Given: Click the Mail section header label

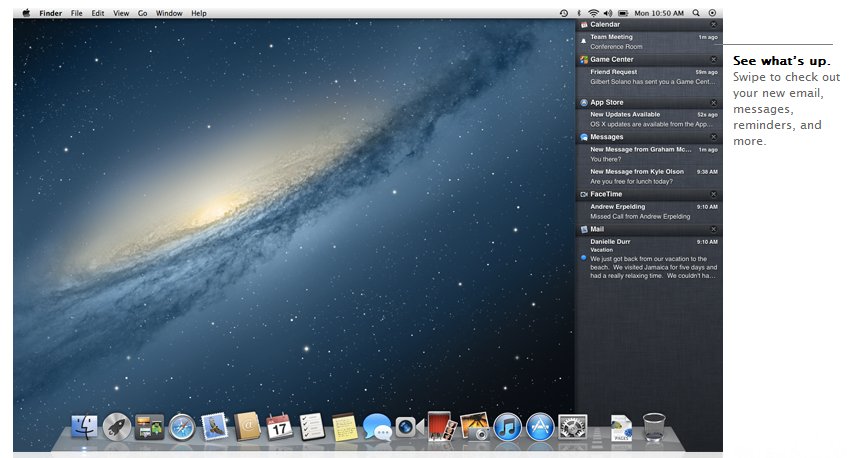Looking at the screenshot, I should [x=597, y=229].
